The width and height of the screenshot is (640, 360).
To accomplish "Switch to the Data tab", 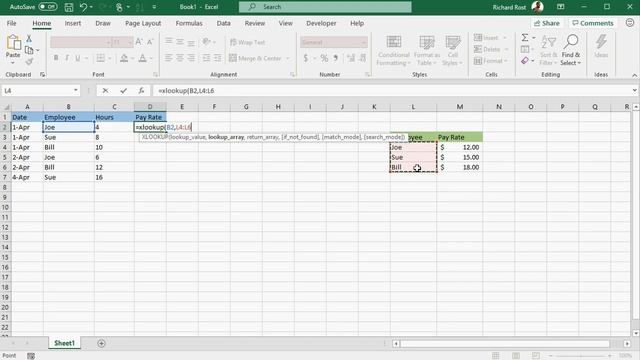I will coord(223,23).
